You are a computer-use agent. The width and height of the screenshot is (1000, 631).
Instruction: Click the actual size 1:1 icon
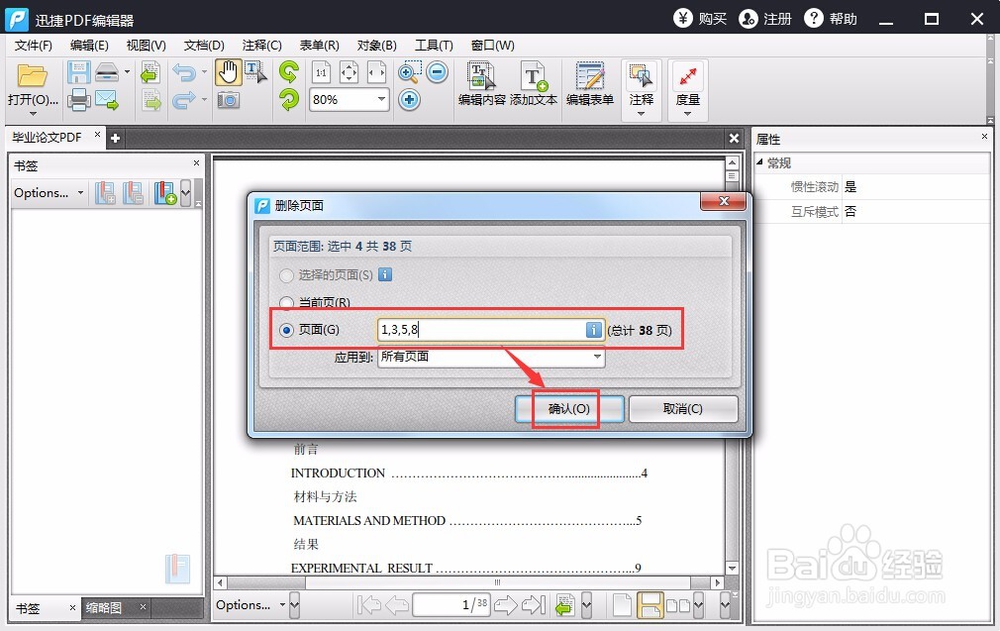(x=321, y=72)
